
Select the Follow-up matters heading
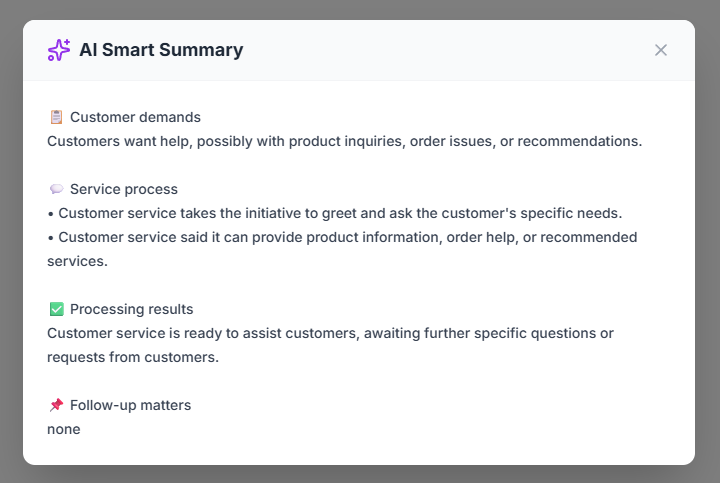point(130,405)
